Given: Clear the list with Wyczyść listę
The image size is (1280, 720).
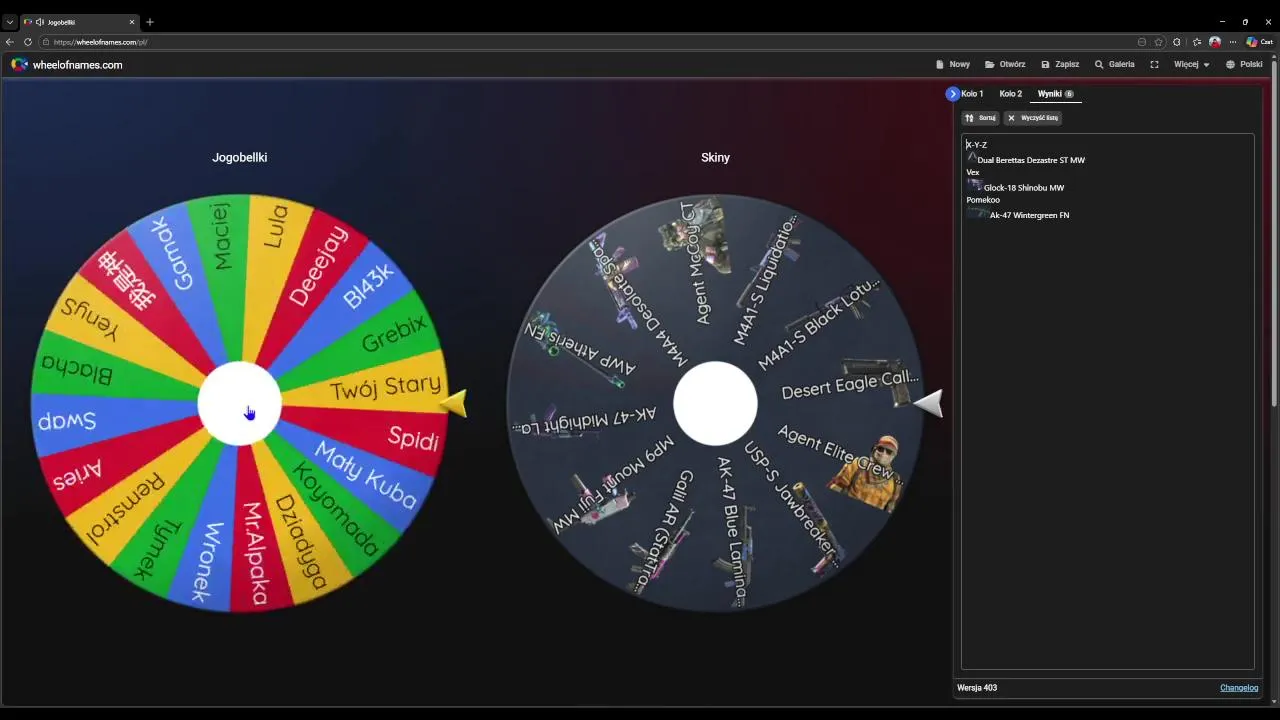Looking at the screenshot, I should click(1032, 118).
